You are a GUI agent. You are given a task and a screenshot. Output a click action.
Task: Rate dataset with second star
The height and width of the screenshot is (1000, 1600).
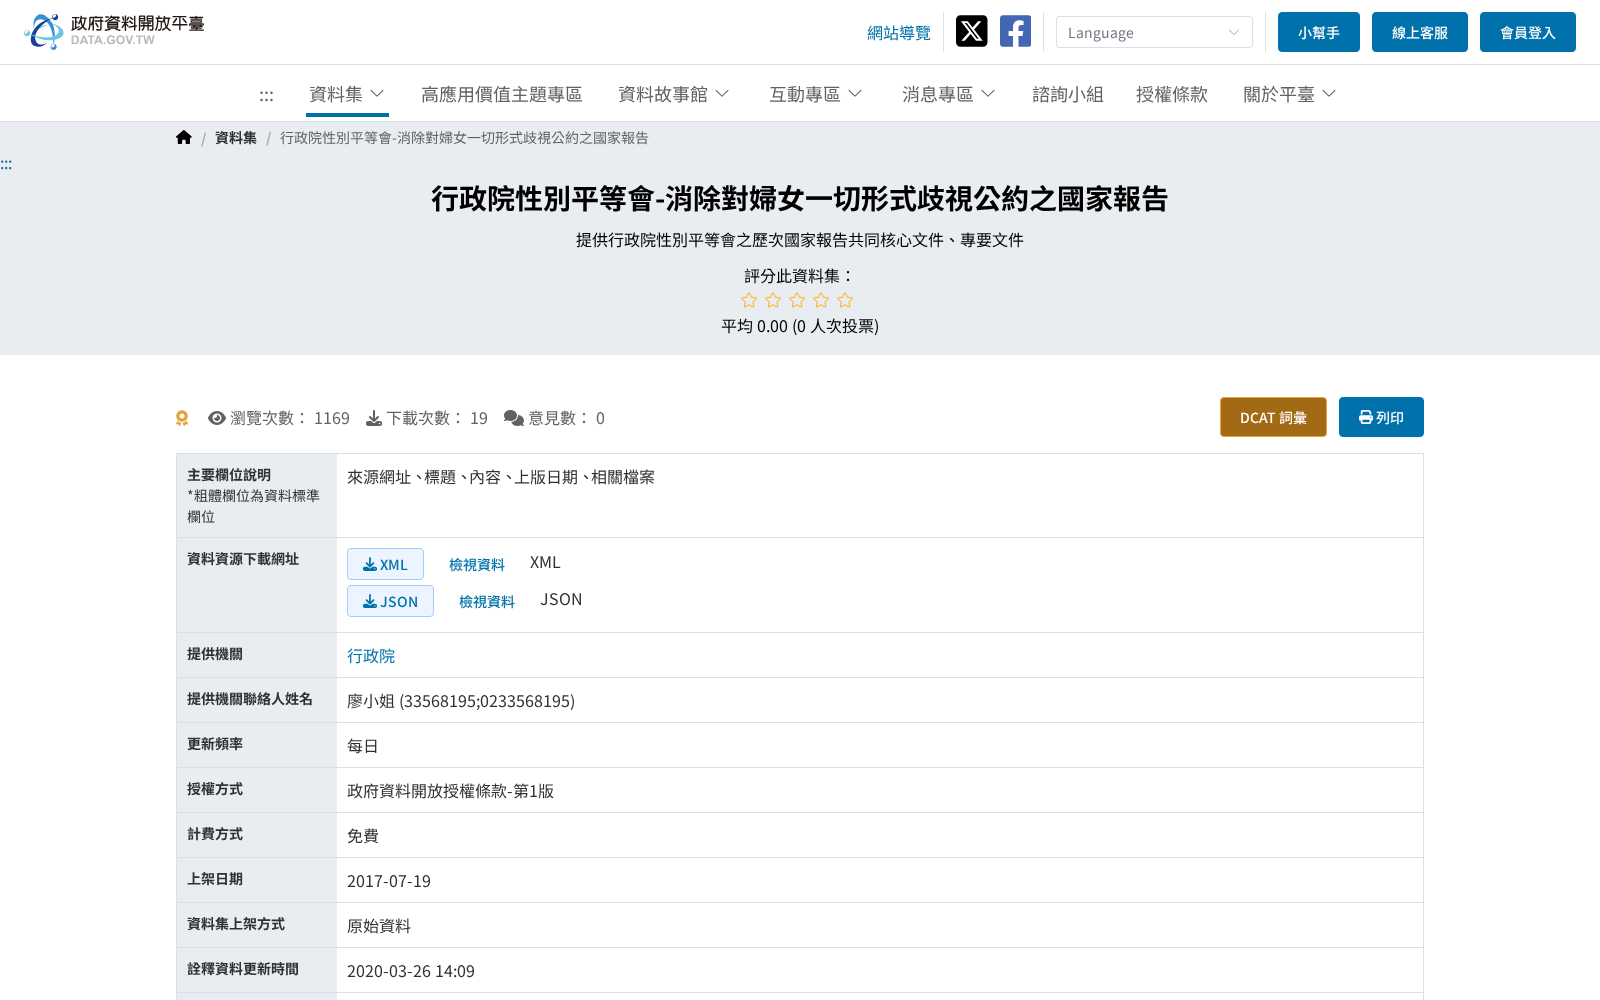(x=773, y=300)
